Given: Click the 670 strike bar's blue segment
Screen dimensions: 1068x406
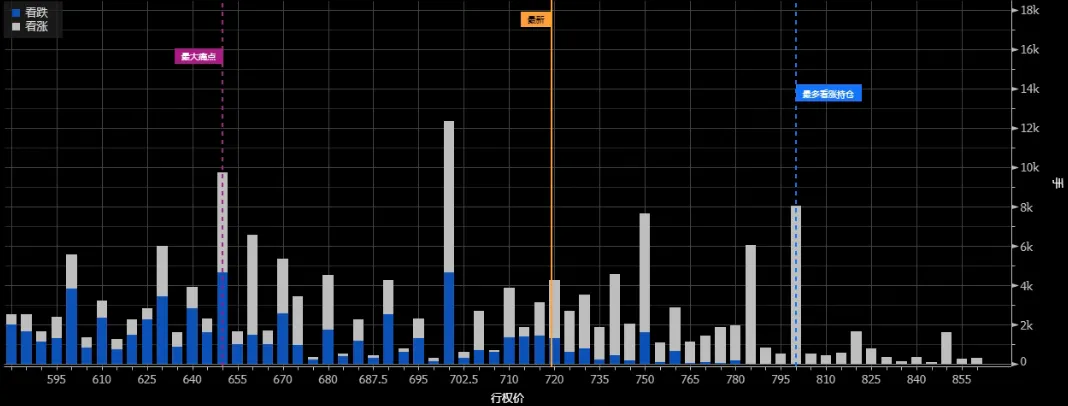Looking at the screenshot, I should pyautogui.click(x=283, y=339).
